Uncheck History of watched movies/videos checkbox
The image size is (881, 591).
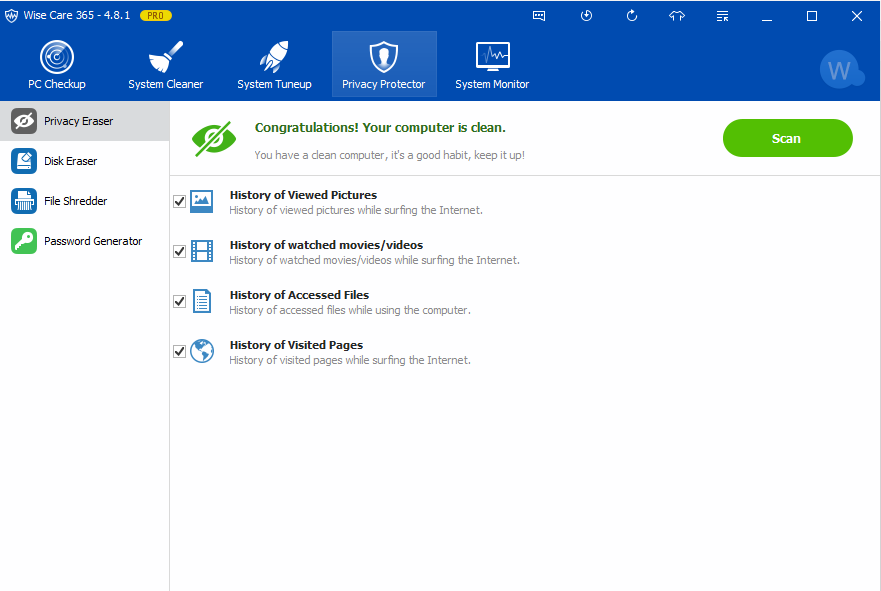pos(179,251)
